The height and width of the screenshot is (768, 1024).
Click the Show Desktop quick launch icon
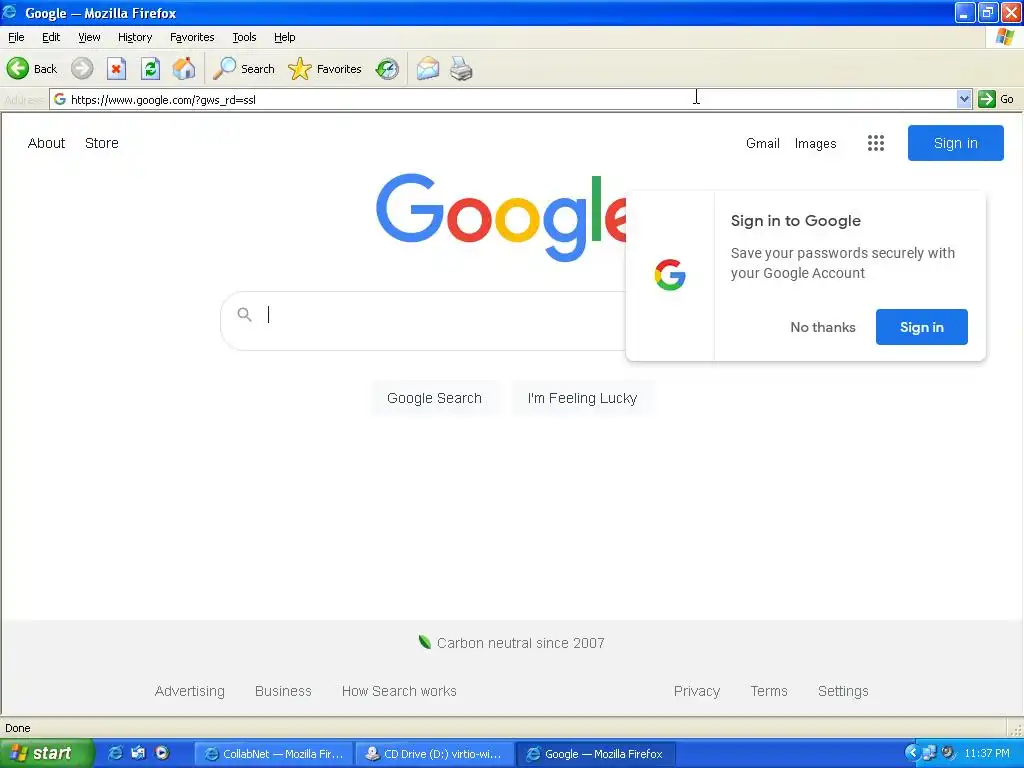[138, 753]
